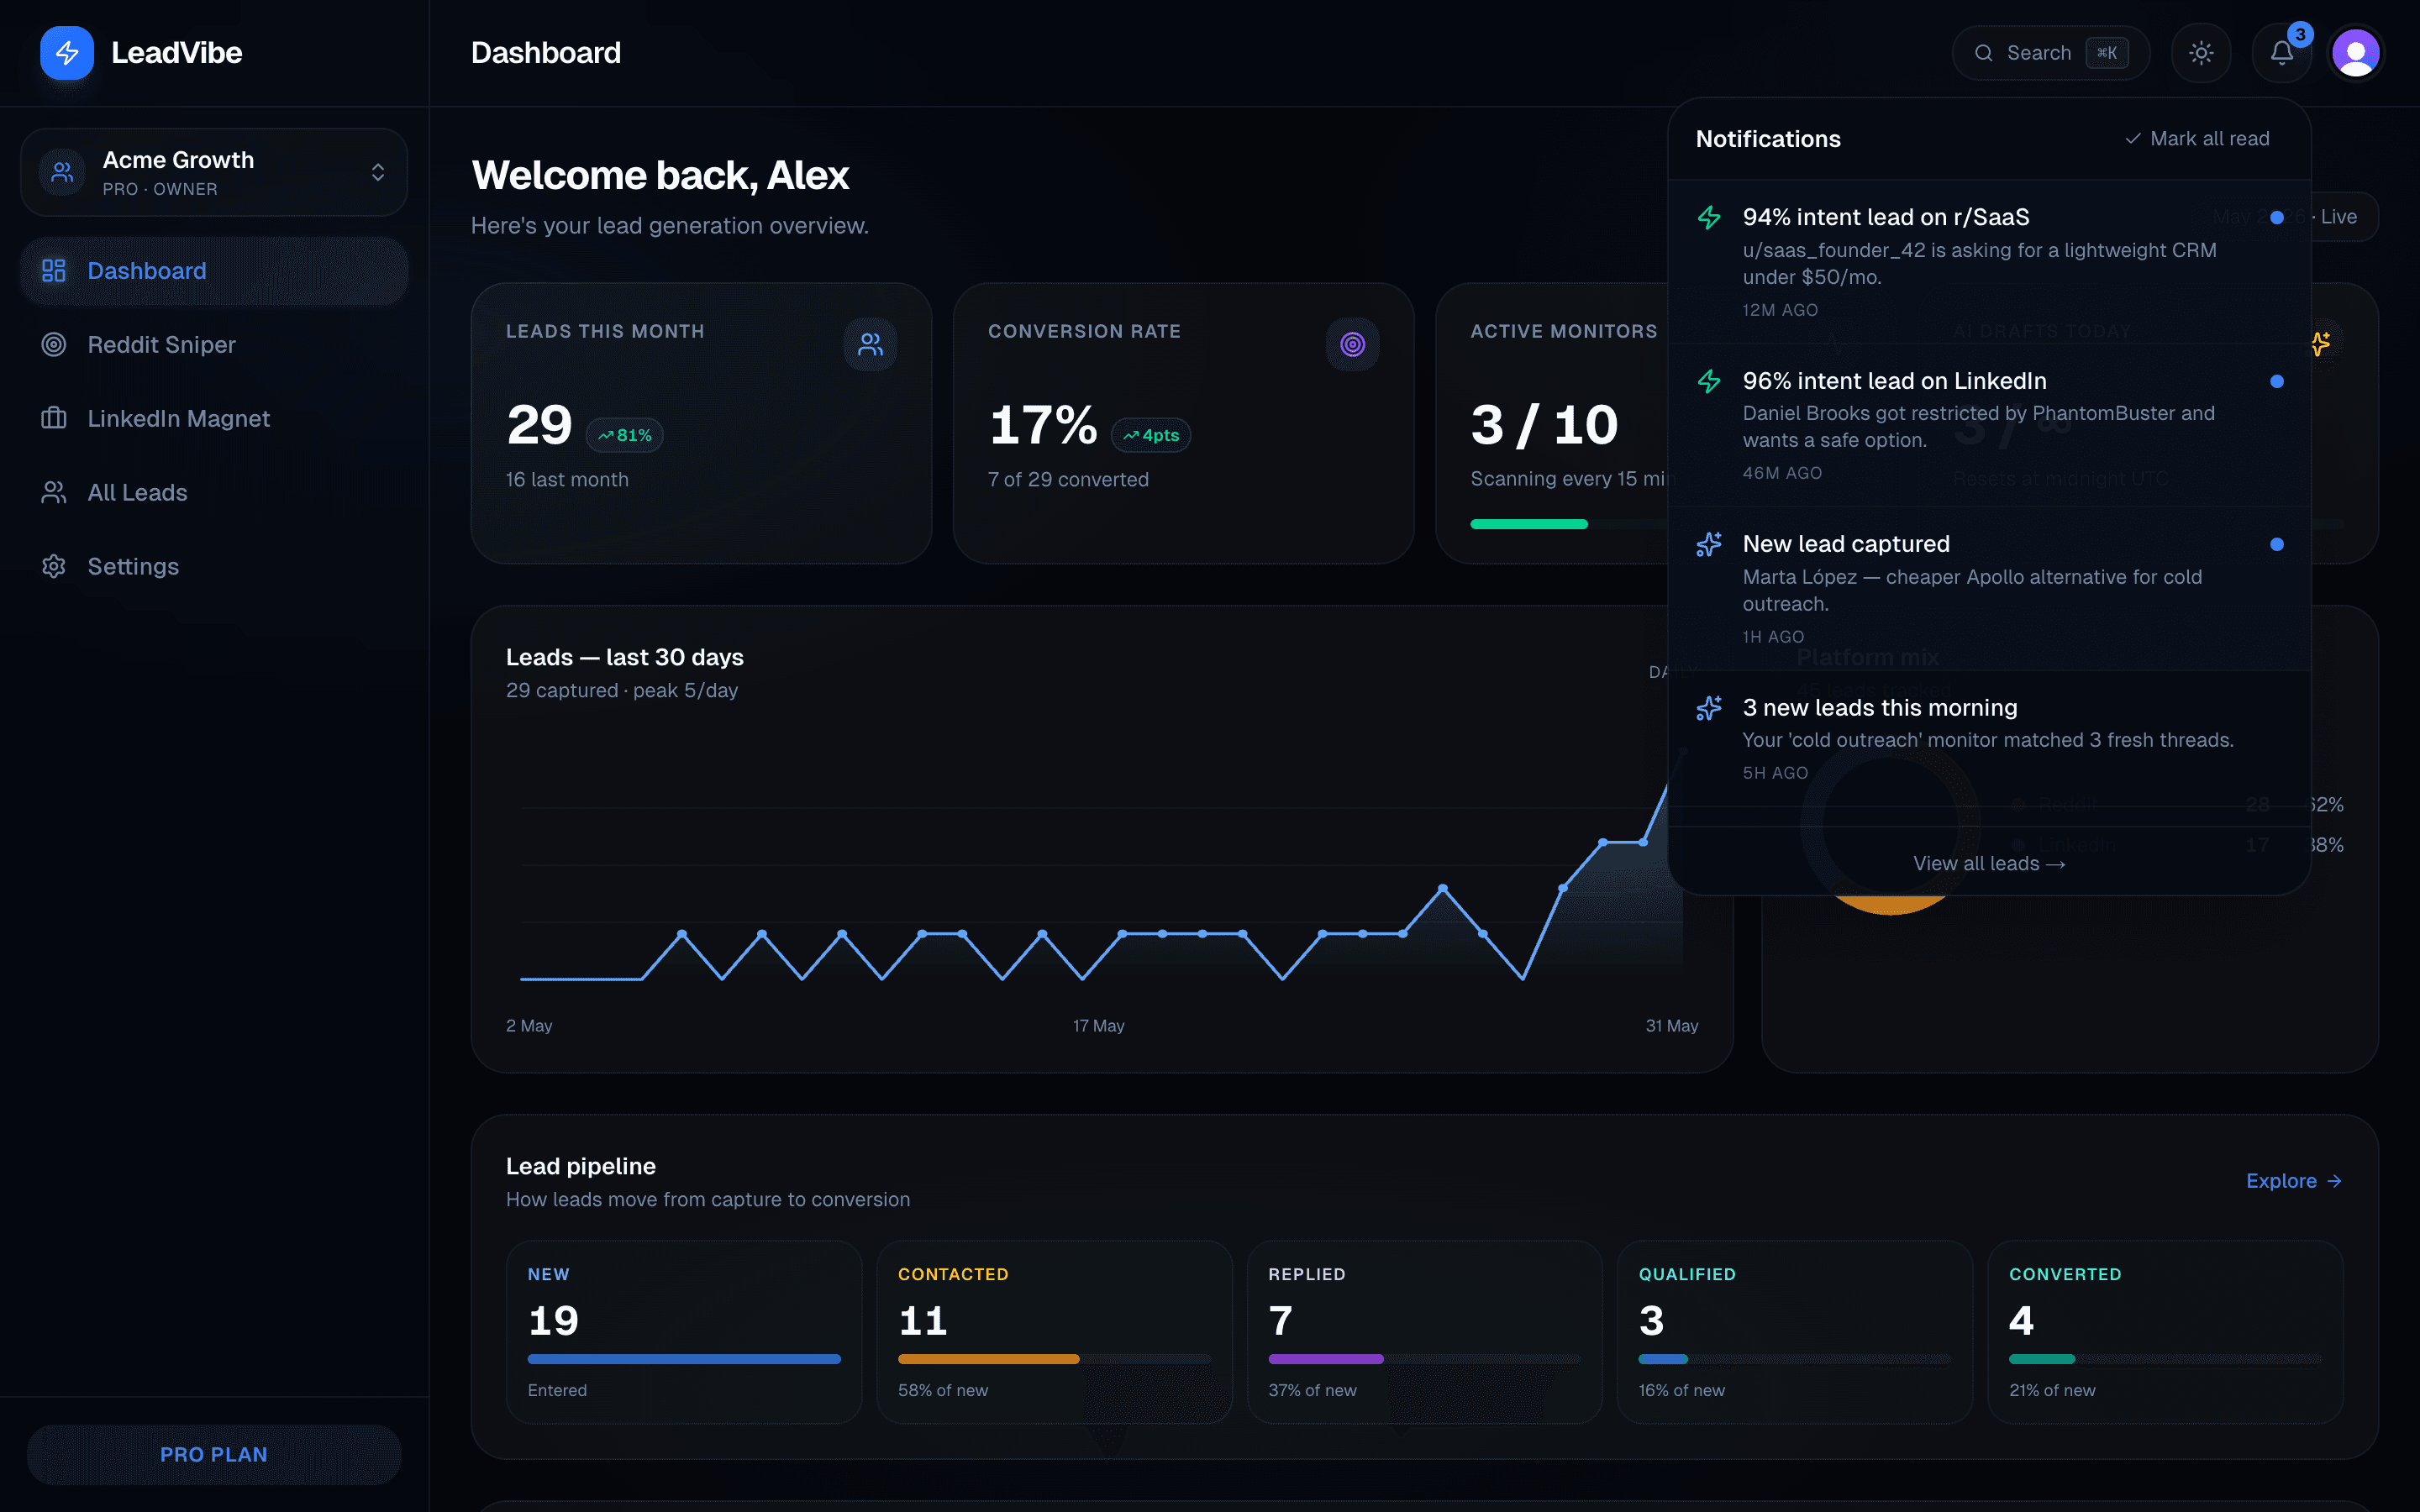Viewport: 2420px width, 1512px height.
Task: Toggle the light/dark theme sun icon
Action: coord(2201,53)
